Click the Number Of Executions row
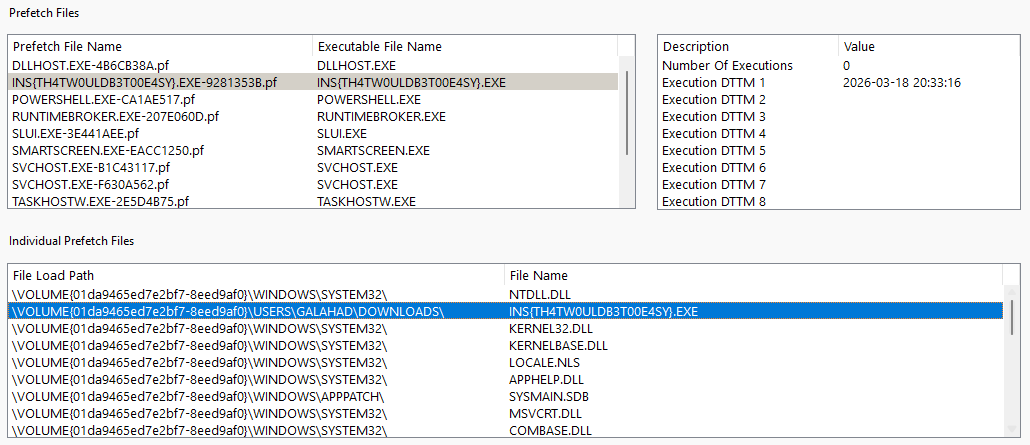1030x445 pixels. click(x=727, y=66)
